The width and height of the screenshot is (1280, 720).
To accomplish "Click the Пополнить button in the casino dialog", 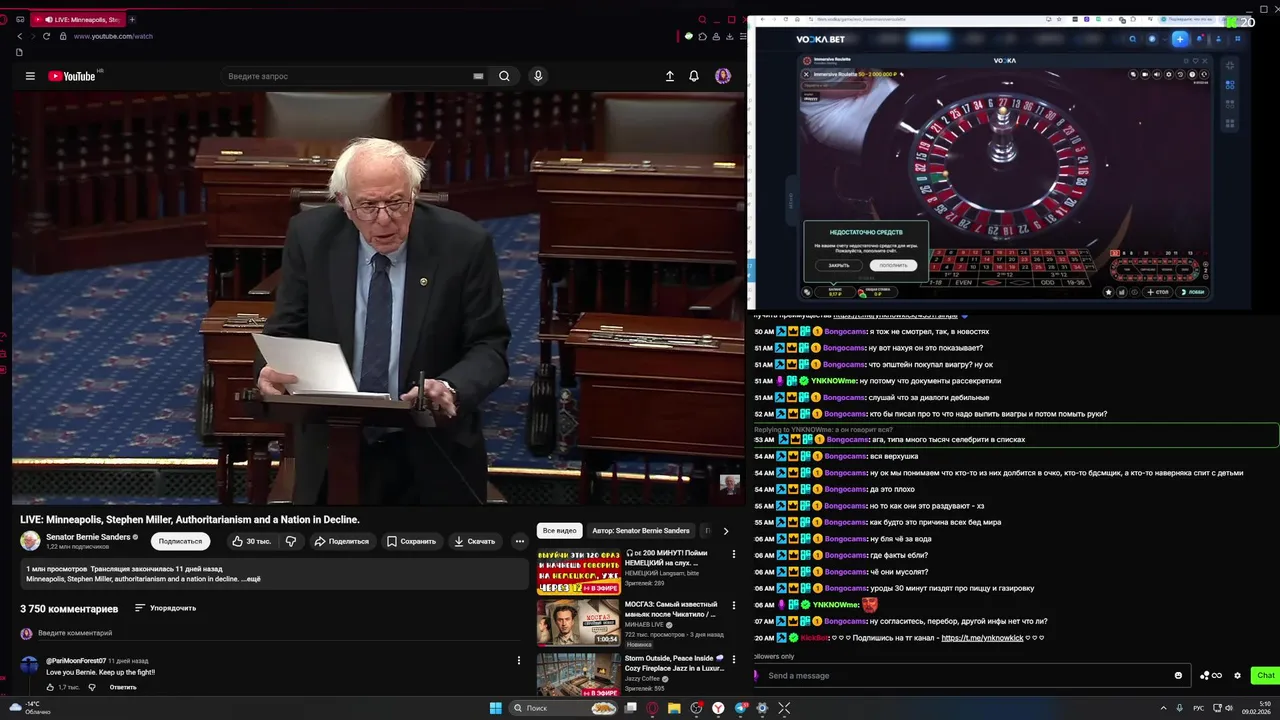I will click(x=893, y=266).
